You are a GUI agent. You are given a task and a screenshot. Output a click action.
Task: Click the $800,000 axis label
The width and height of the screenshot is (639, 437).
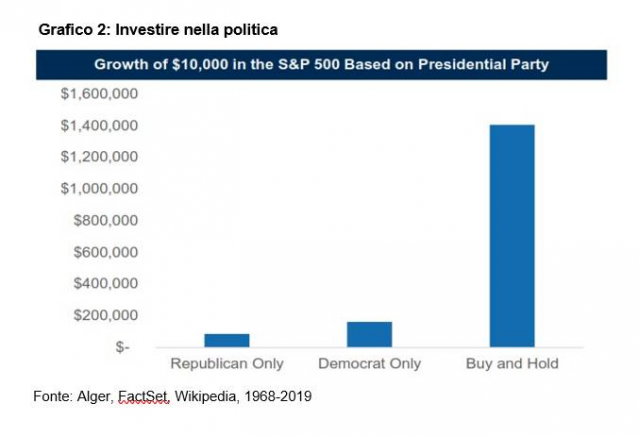pyautogui.click(x=106, y=220)
